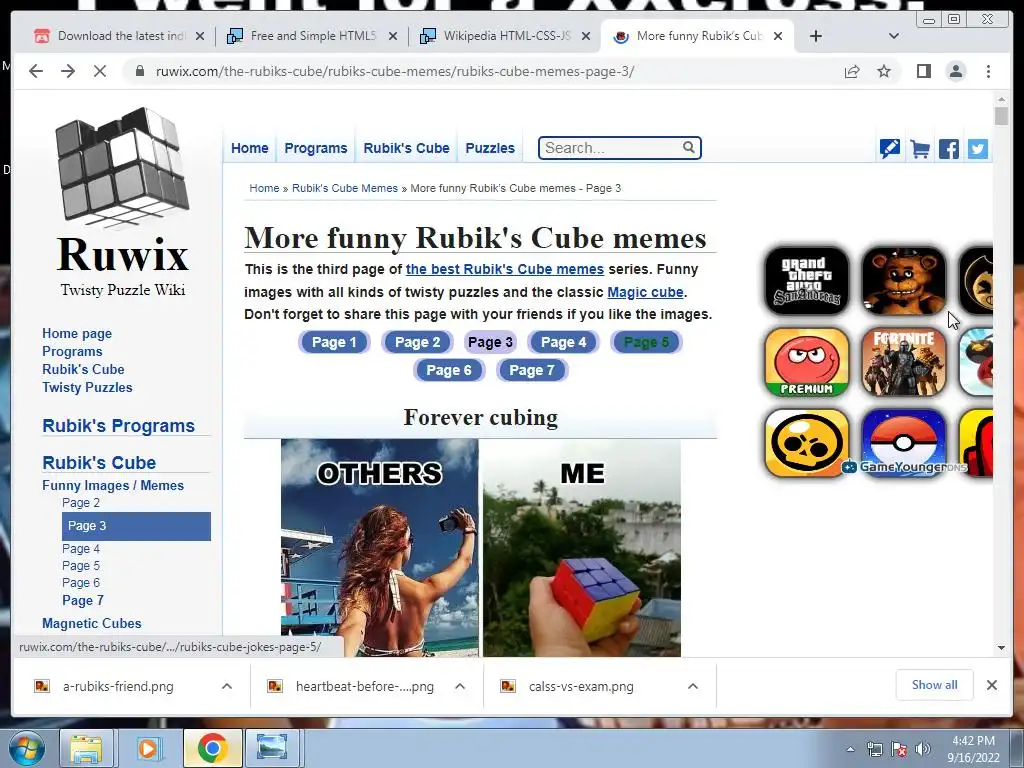
Task: Go to Page 5 pill button
Action: click(647, 342)
